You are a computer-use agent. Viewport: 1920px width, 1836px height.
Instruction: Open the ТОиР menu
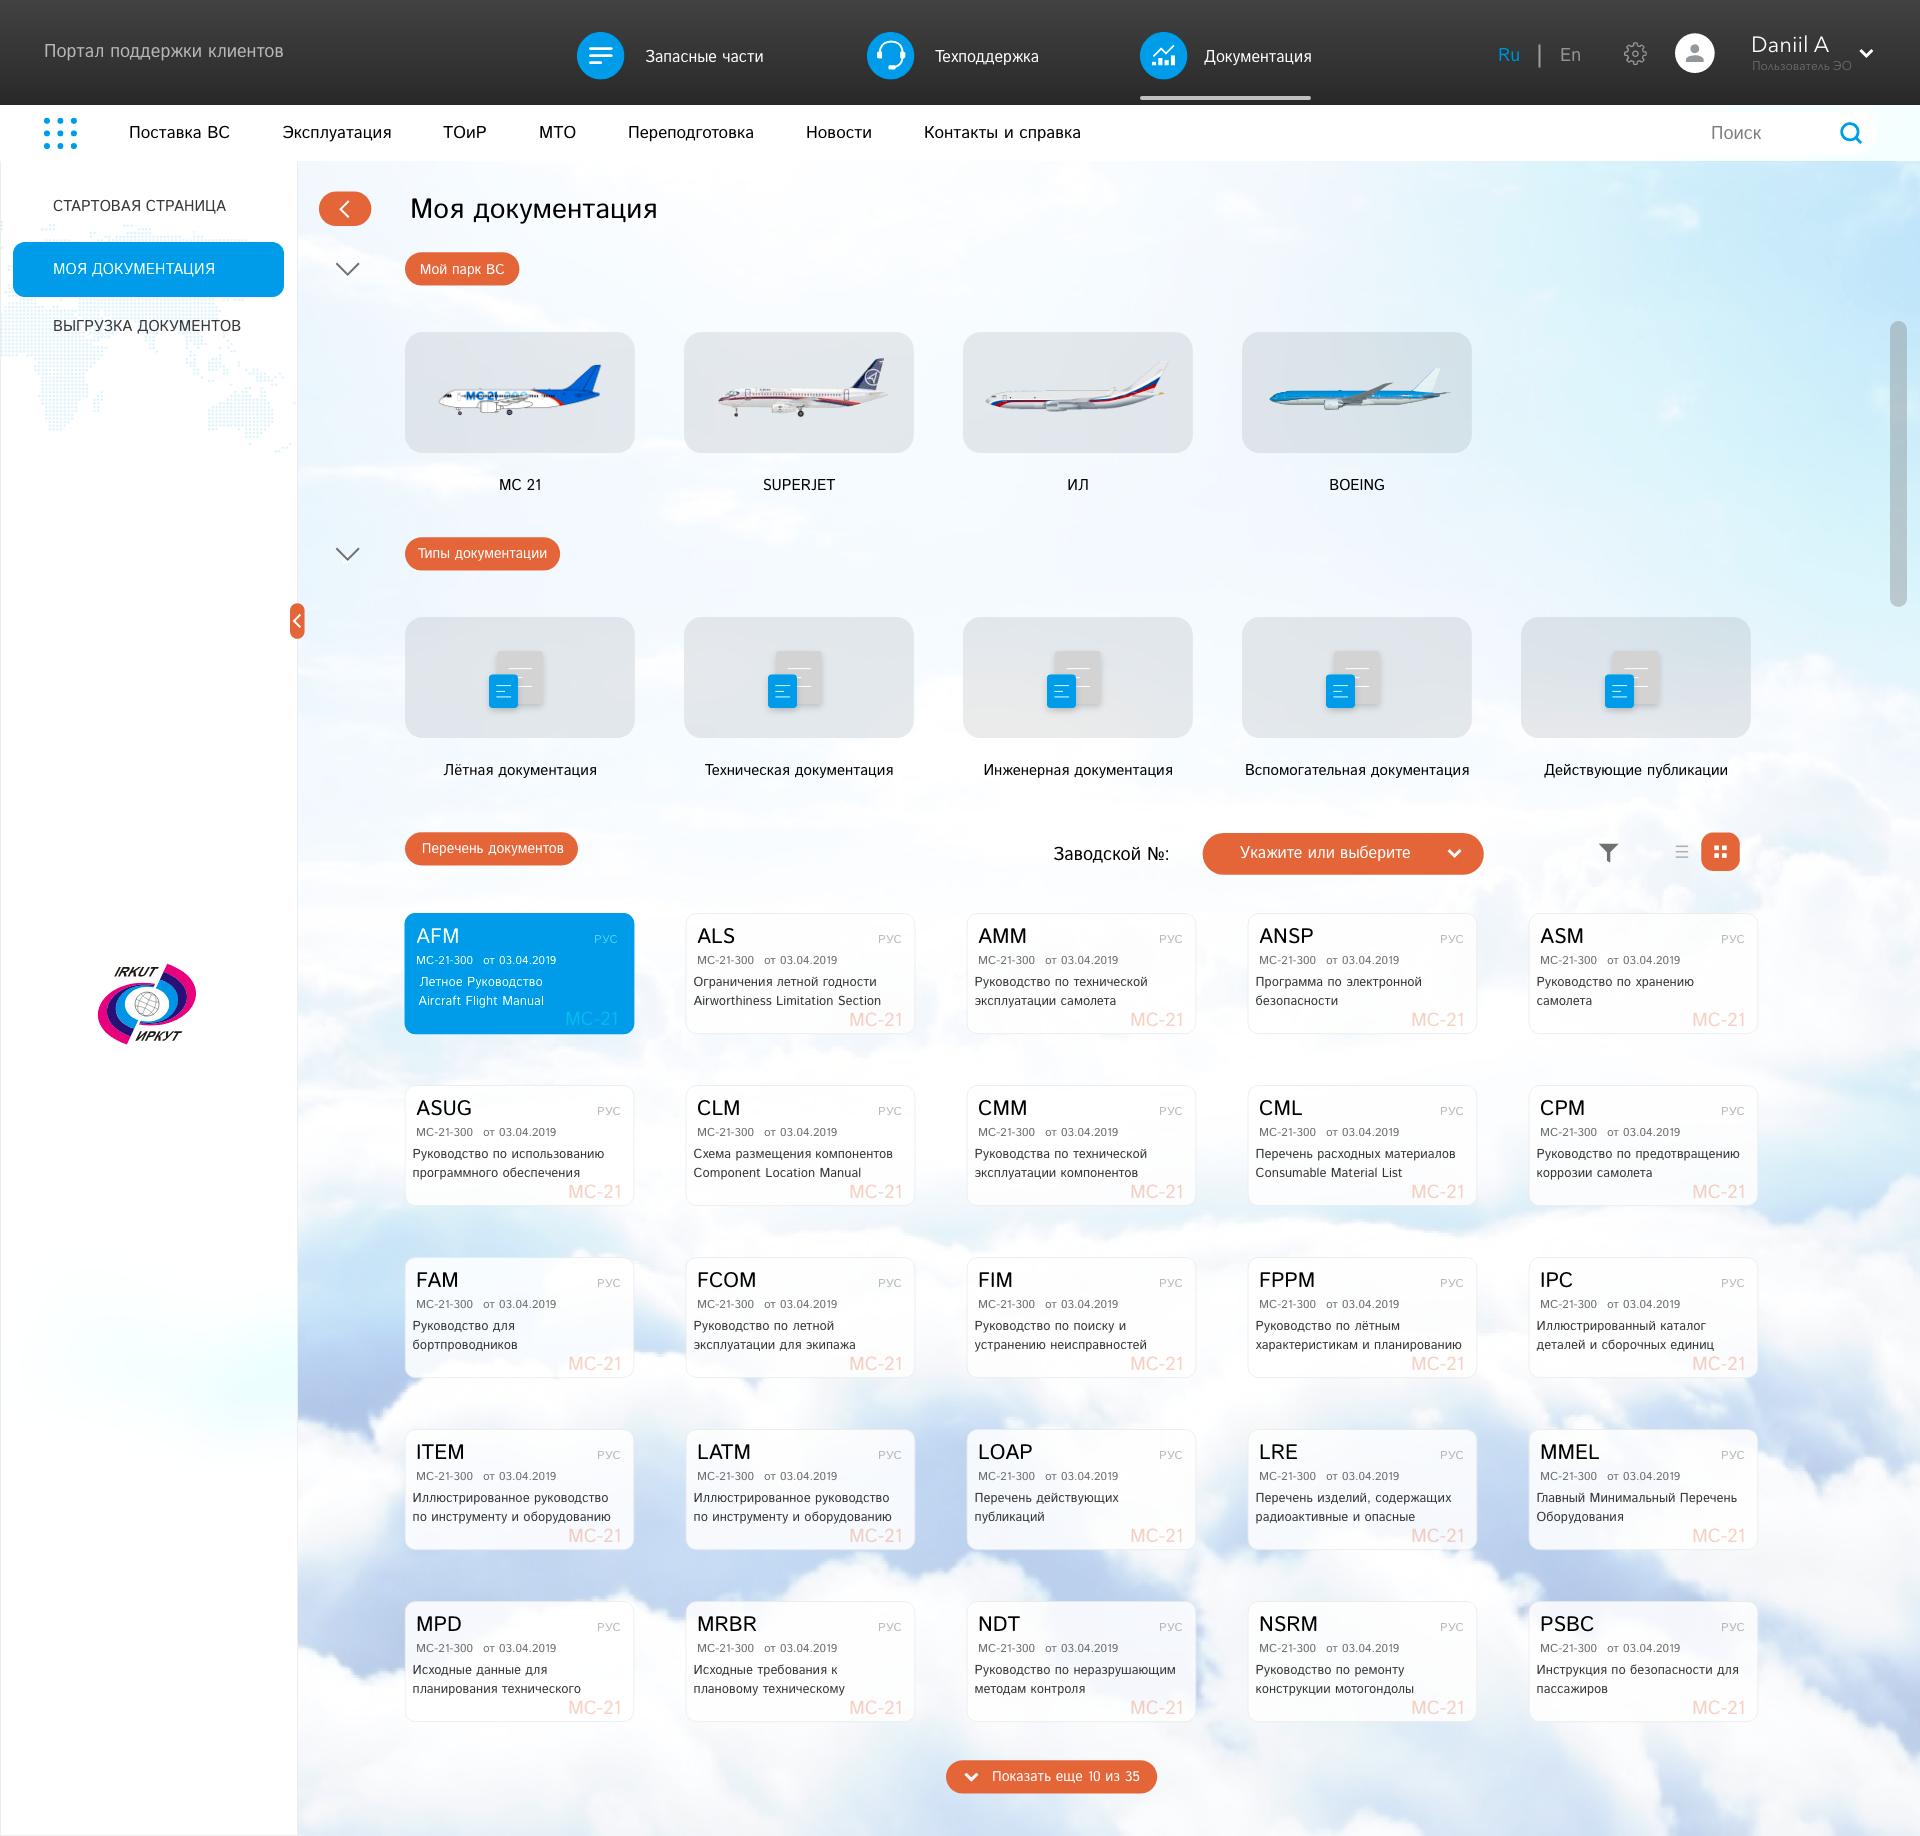pos(465,133)
